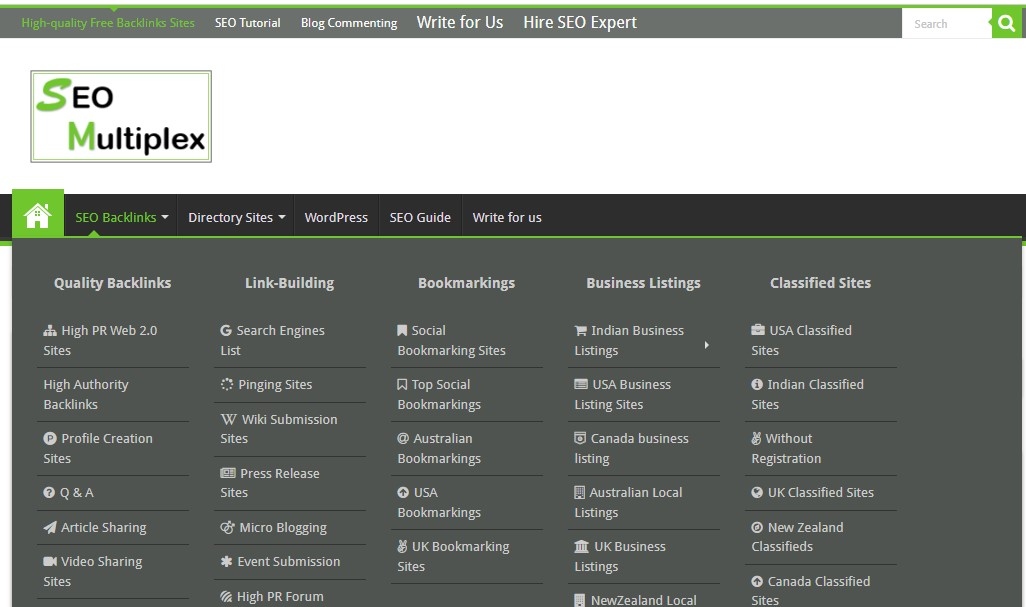
Task: Open High-quality Free Backlinks Sites top link
Action: click(108, 23)
